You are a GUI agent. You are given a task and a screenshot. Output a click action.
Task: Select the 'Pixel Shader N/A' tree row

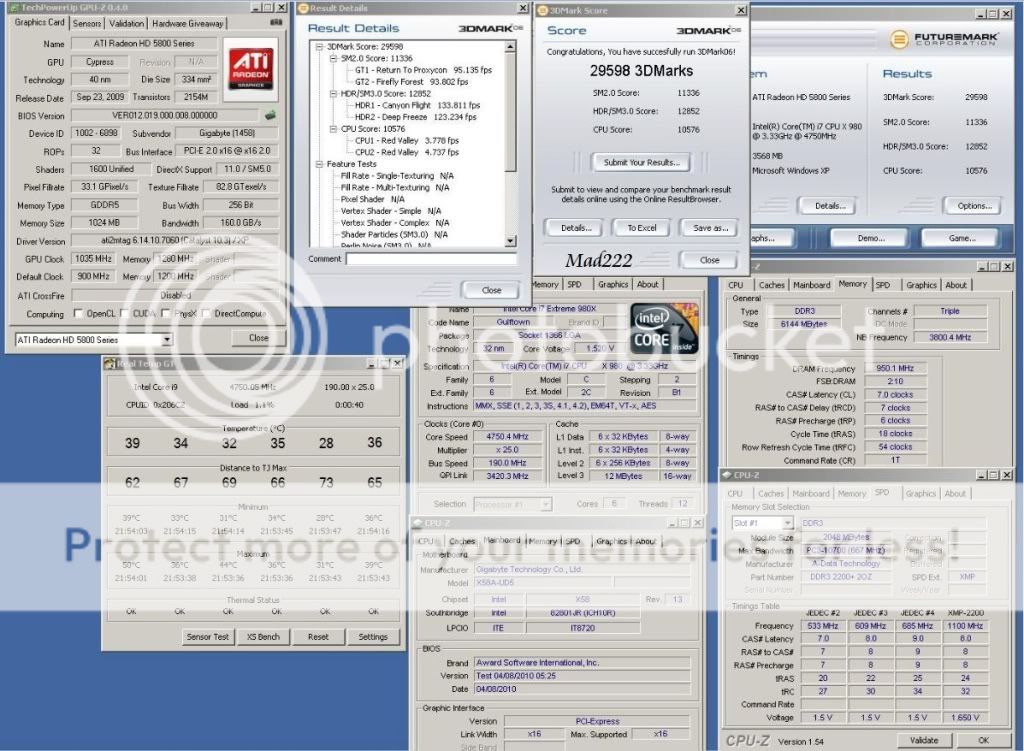[x=372, y=200]
